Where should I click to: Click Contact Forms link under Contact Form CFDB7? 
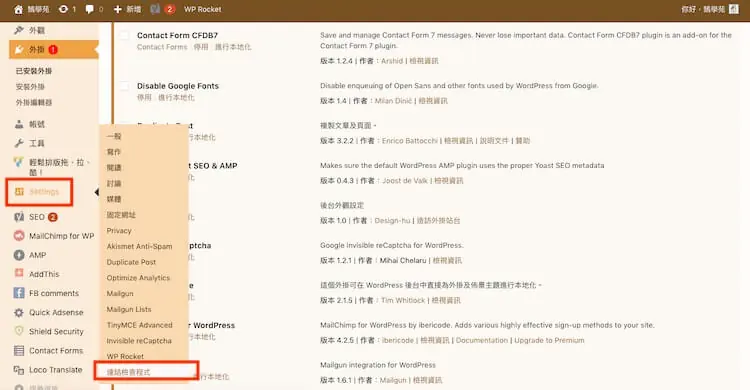click(162, 47)
